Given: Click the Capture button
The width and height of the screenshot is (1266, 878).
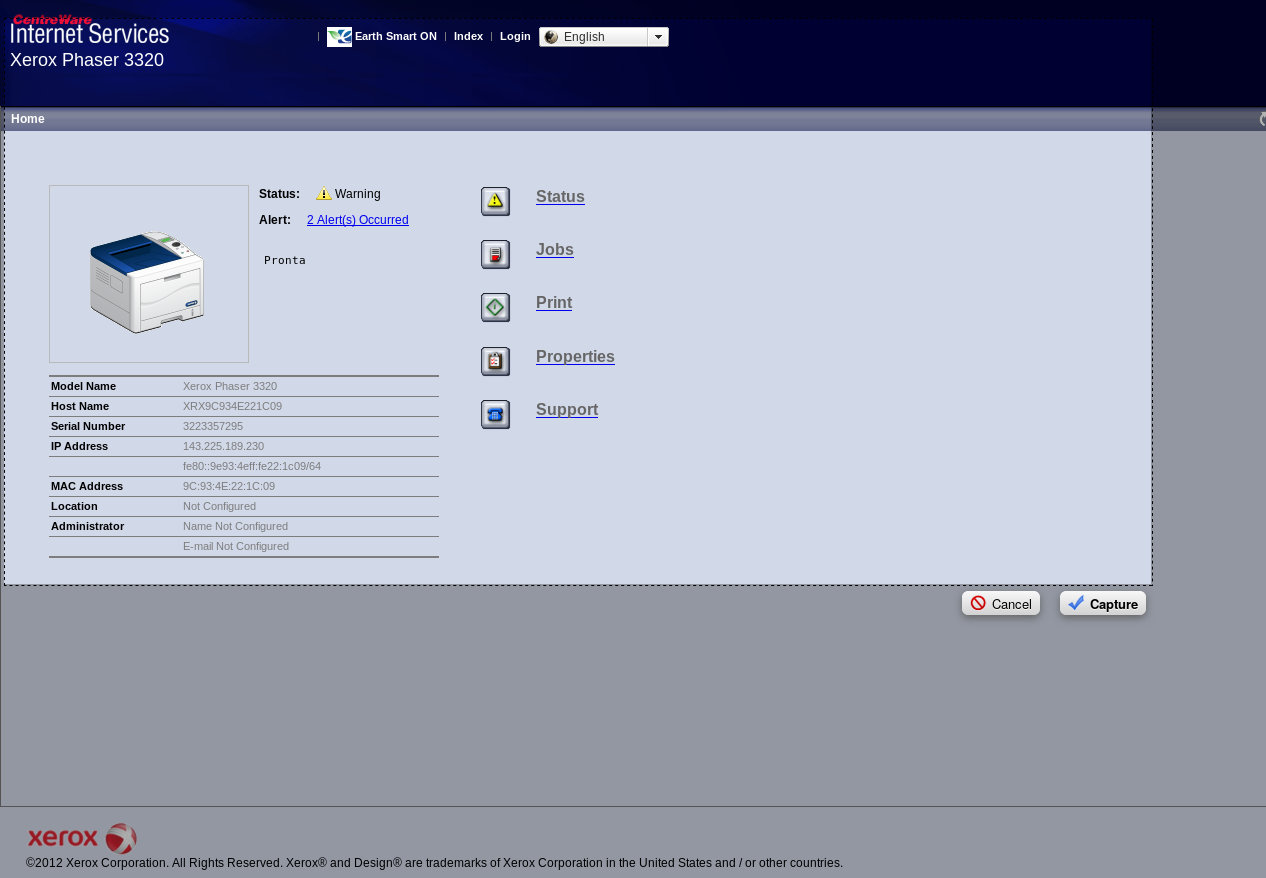Looking at the screenshot, I should coord(1103,603).
